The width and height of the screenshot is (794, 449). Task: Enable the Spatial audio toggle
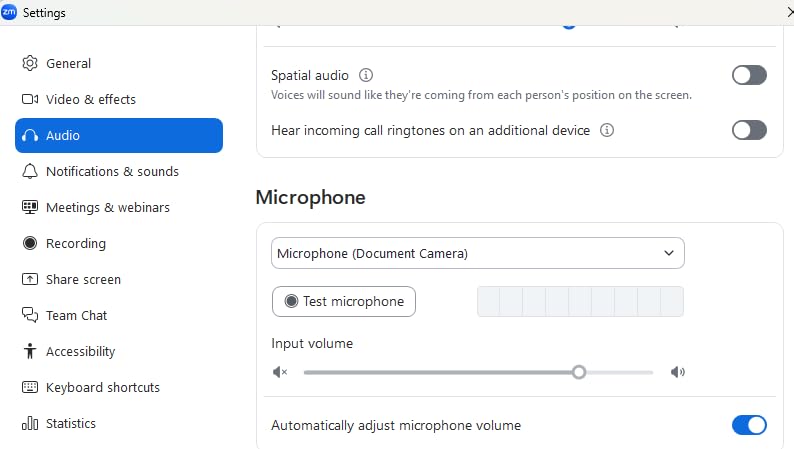tap(749, 75)
